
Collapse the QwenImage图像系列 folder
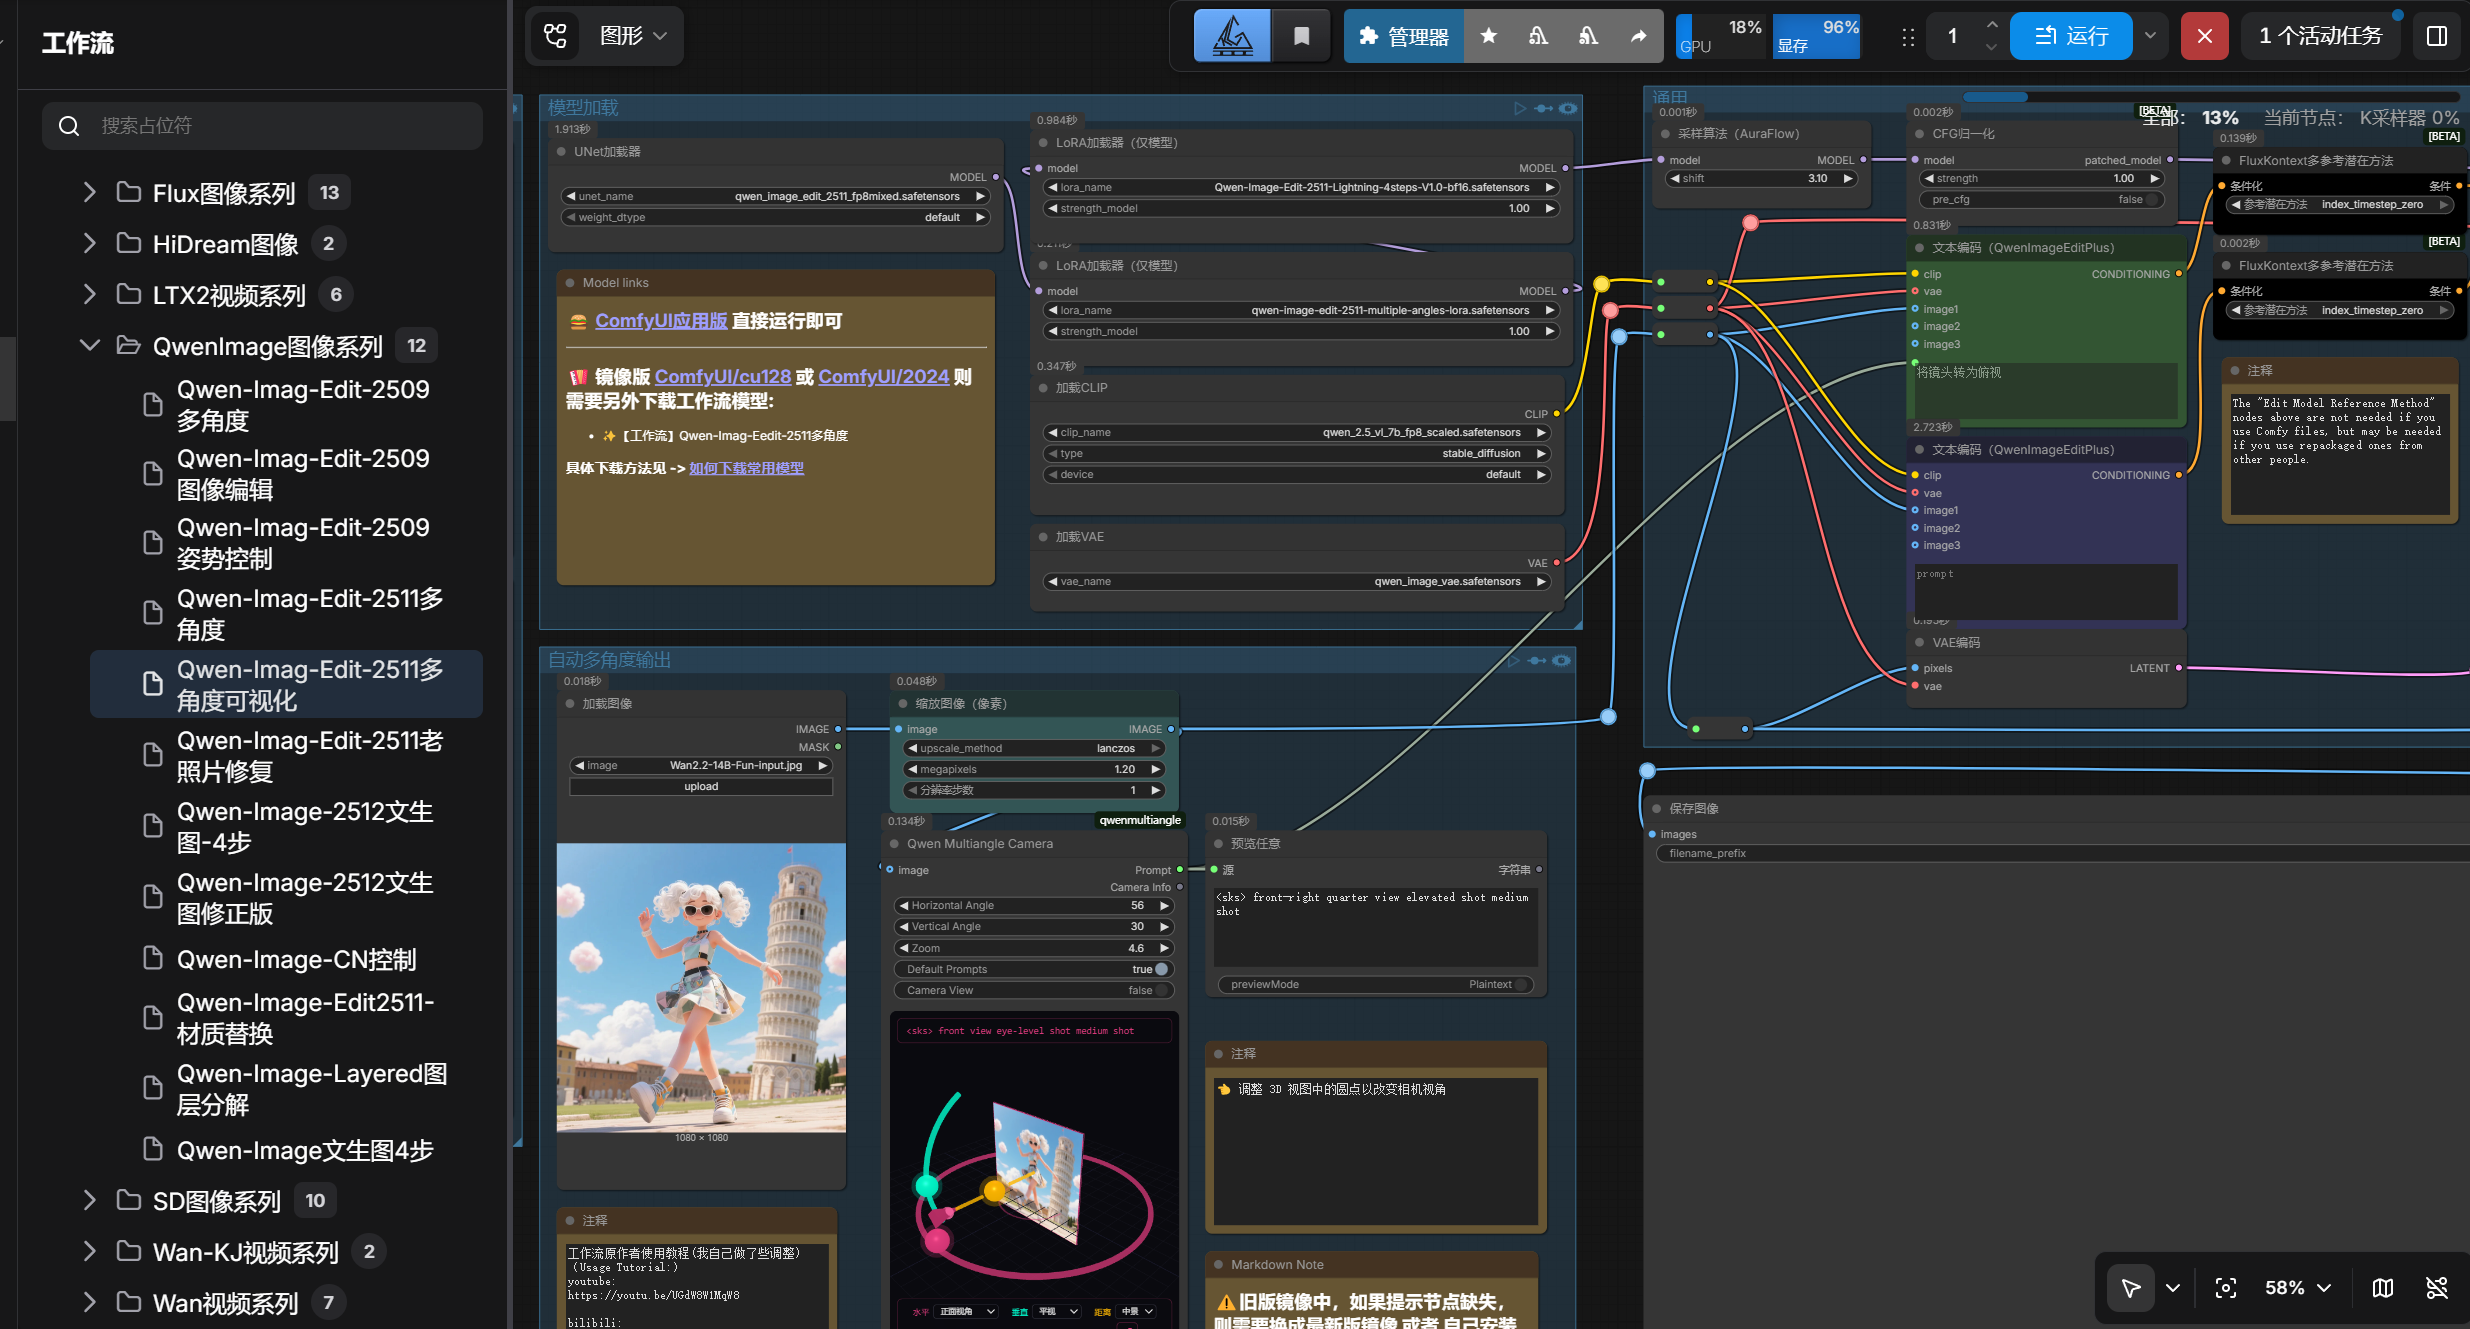[x=89, y=345]
